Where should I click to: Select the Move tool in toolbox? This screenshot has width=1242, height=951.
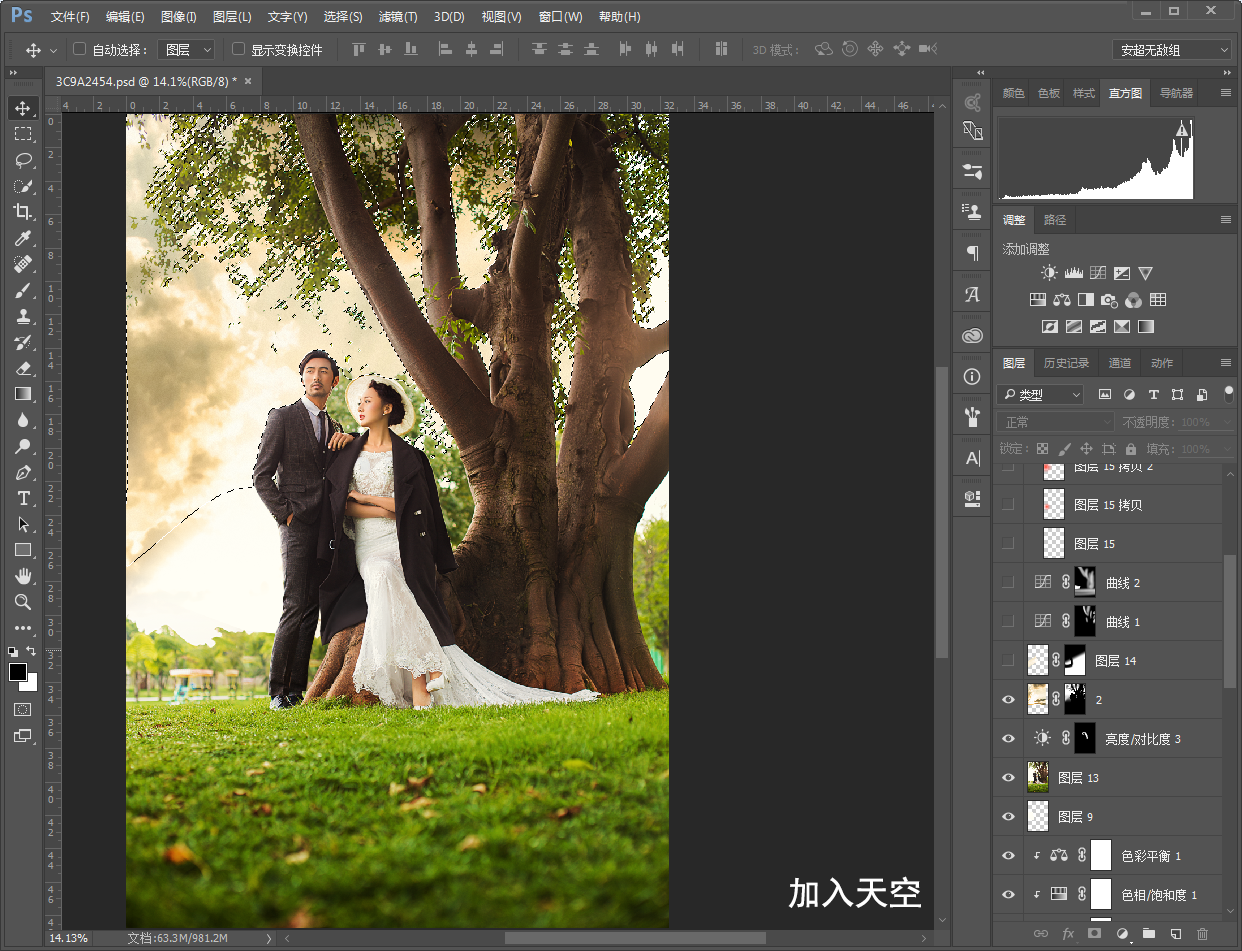pos(22,108)
